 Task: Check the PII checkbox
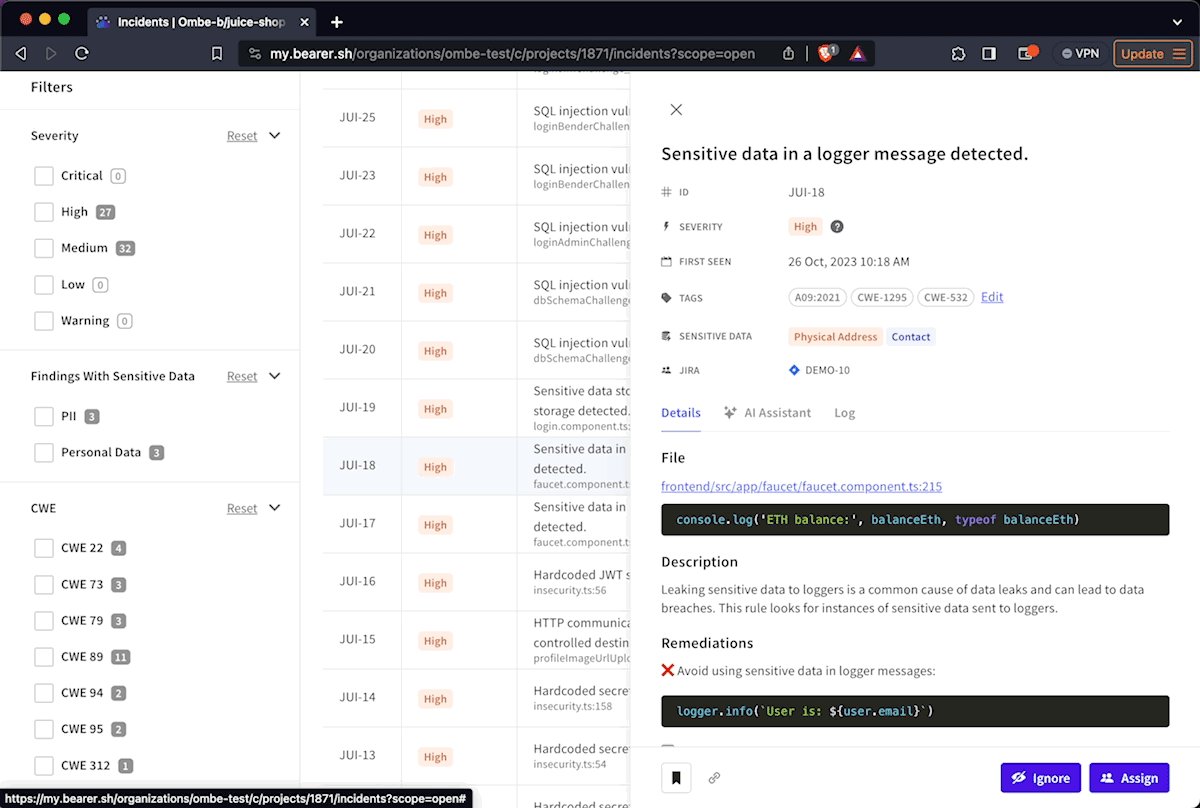pos(44,417)
